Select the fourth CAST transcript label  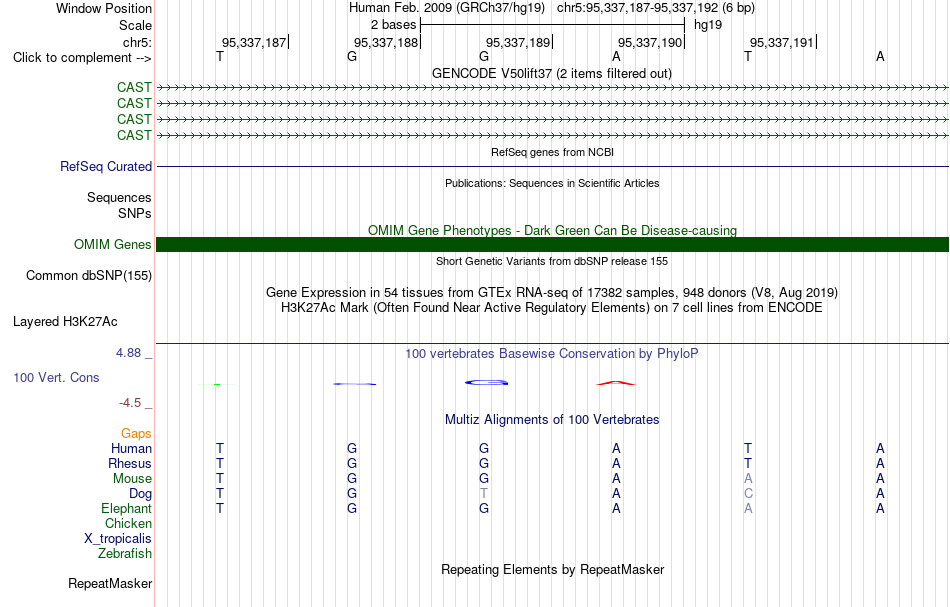pos(134,134)
